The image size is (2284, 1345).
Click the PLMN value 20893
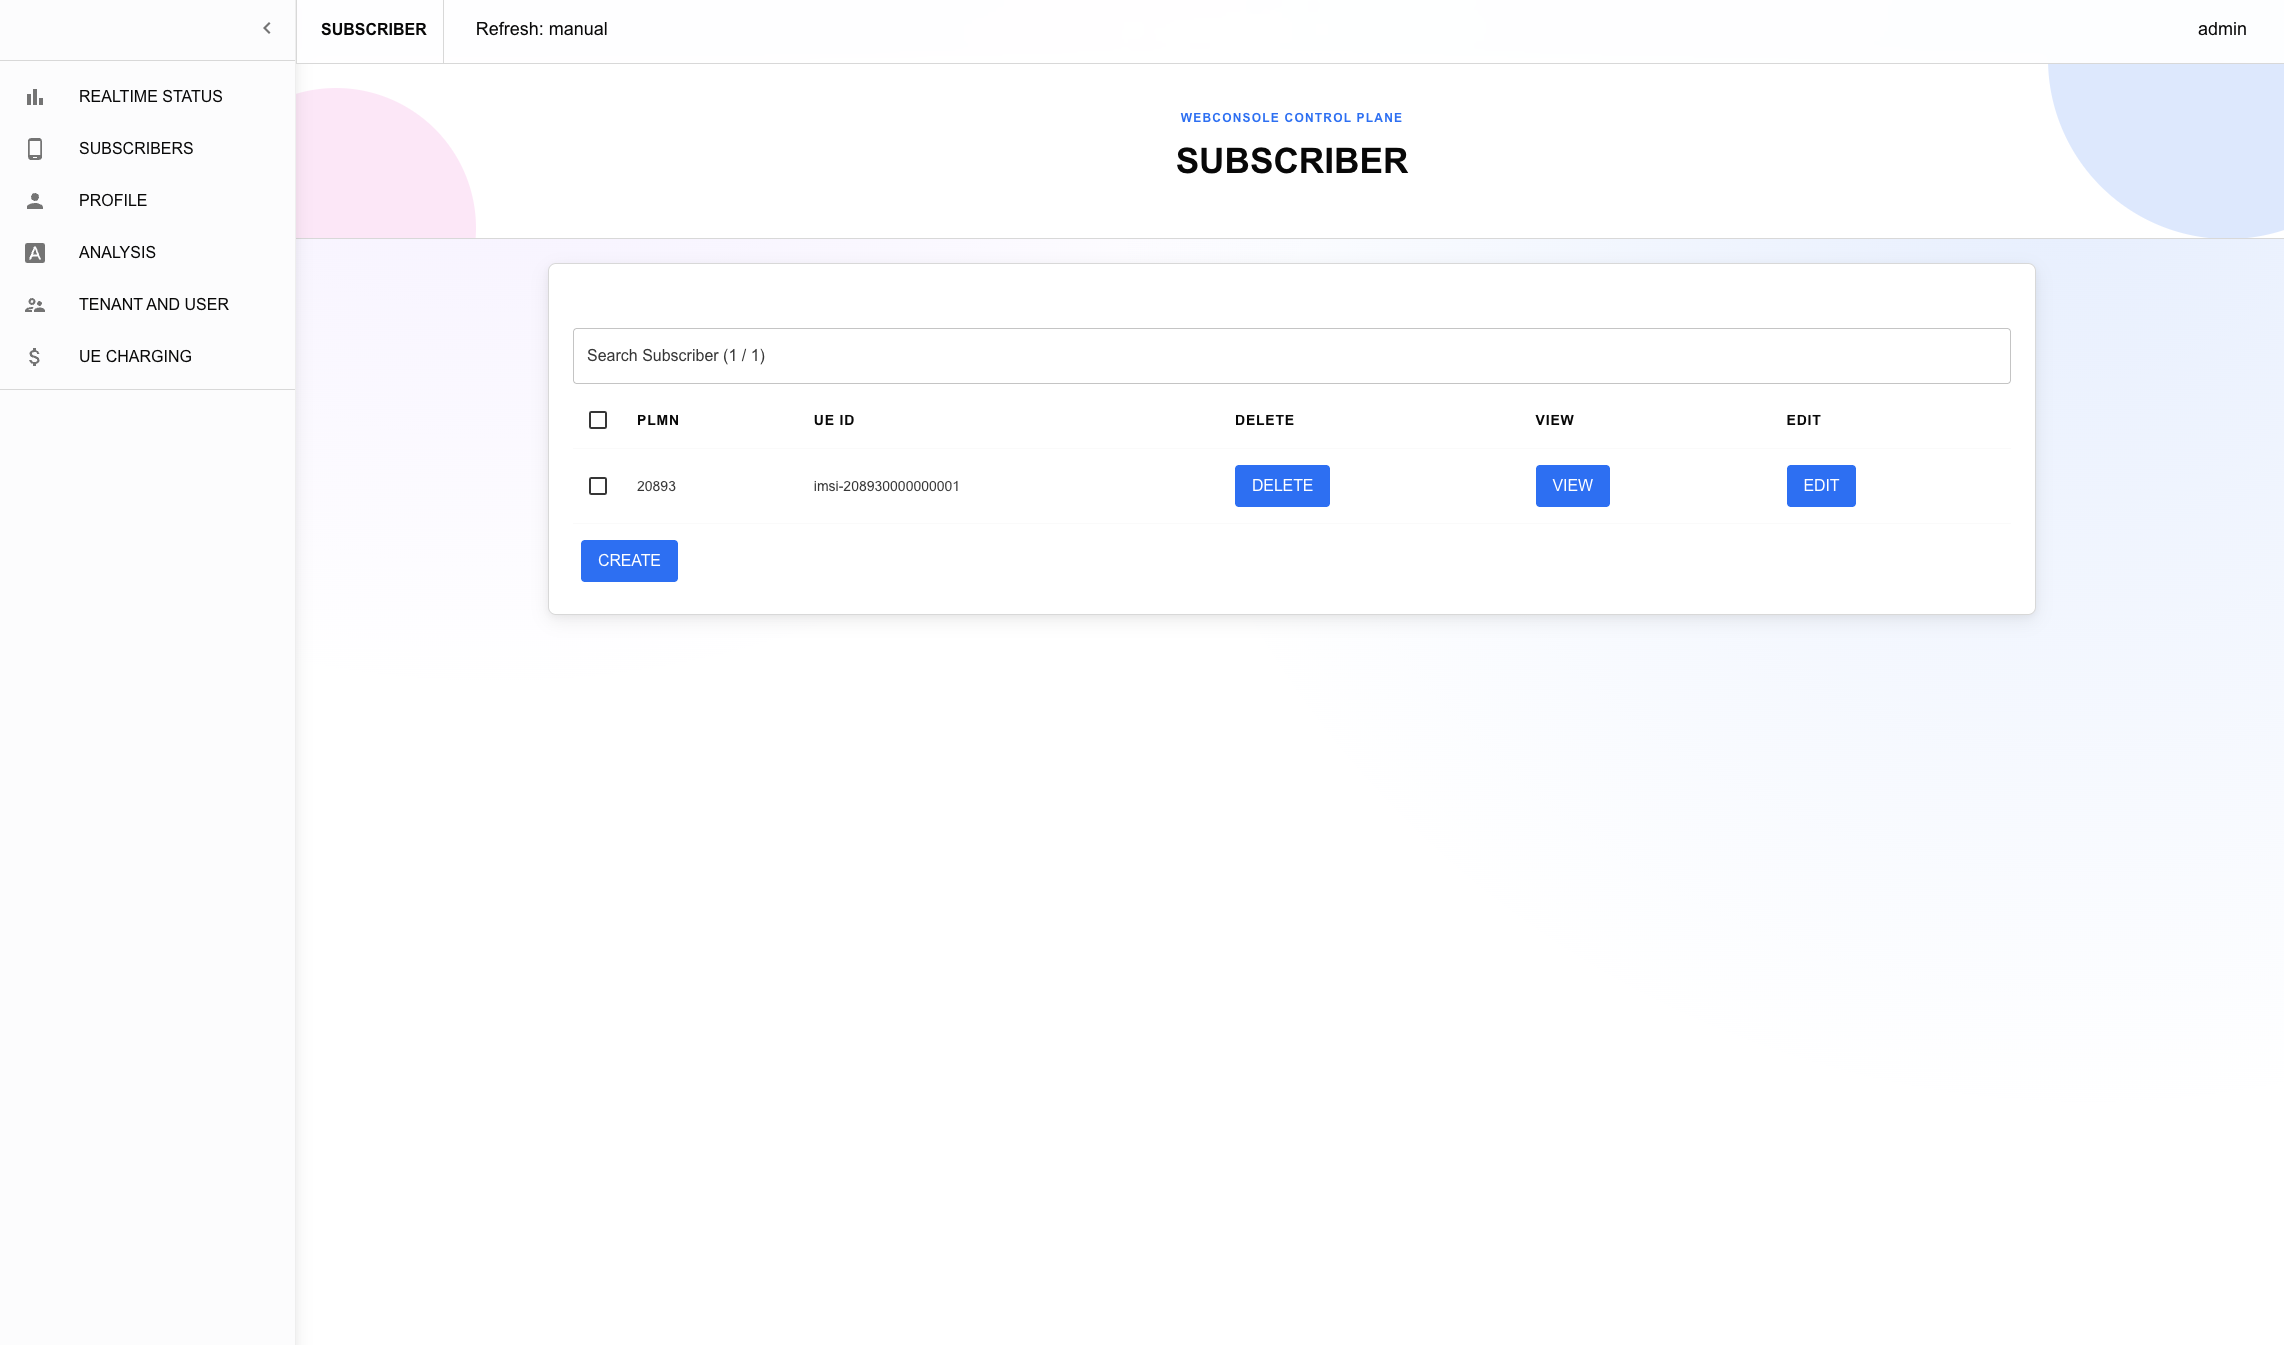(656, 486)
